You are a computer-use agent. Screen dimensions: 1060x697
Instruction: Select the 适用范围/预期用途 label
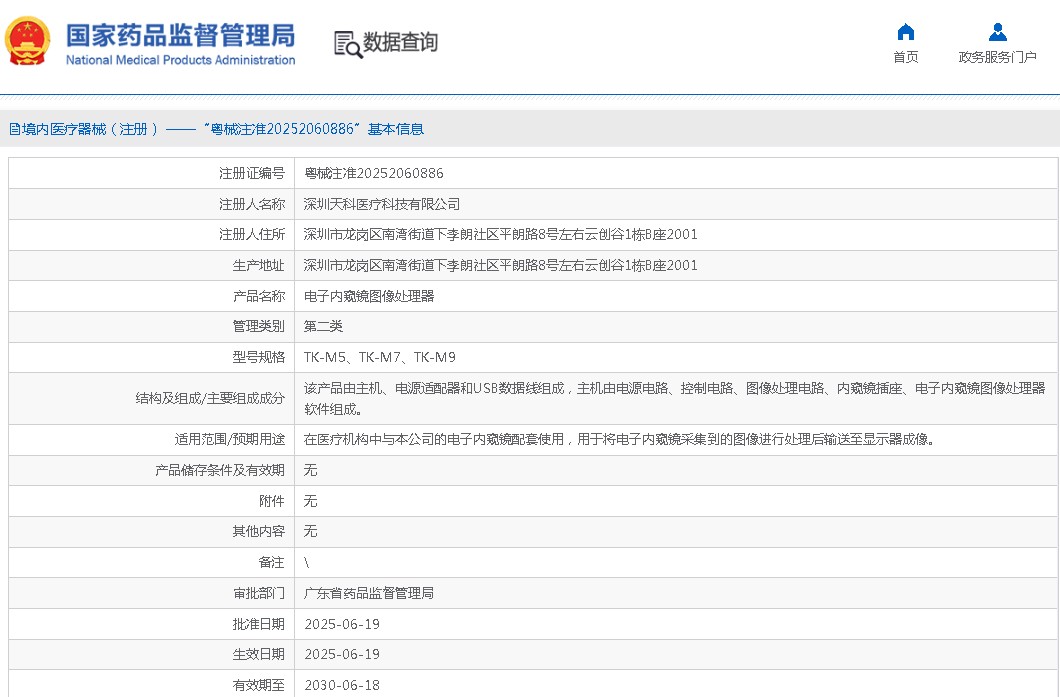(x=230, y=439)
